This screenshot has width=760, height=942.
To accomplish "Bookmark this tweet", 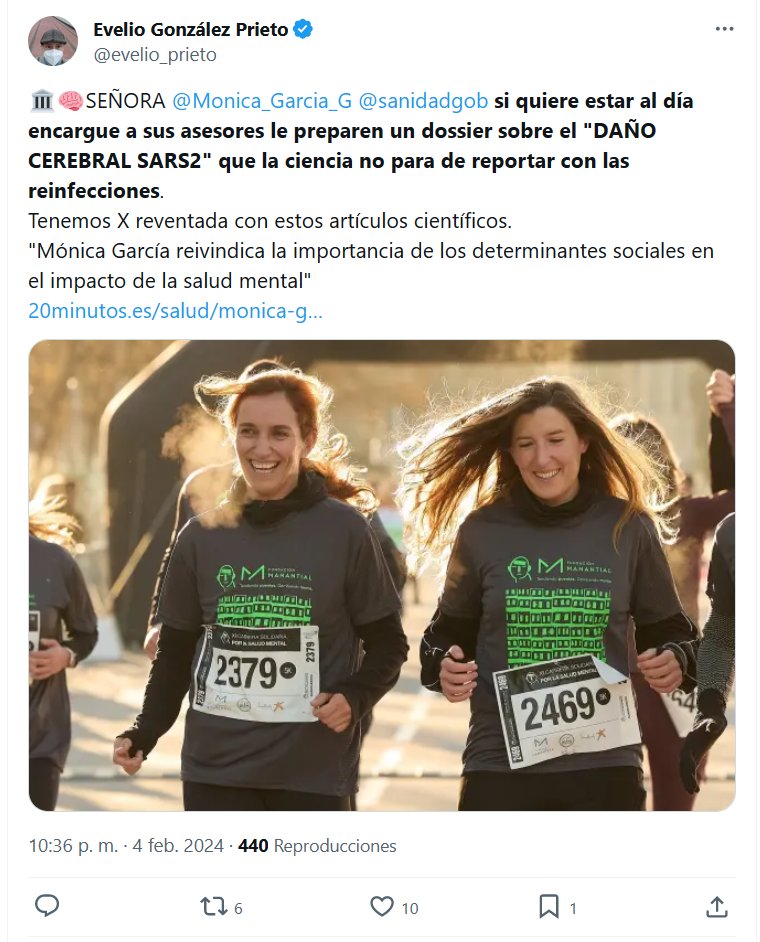I will tap(549, 907).
